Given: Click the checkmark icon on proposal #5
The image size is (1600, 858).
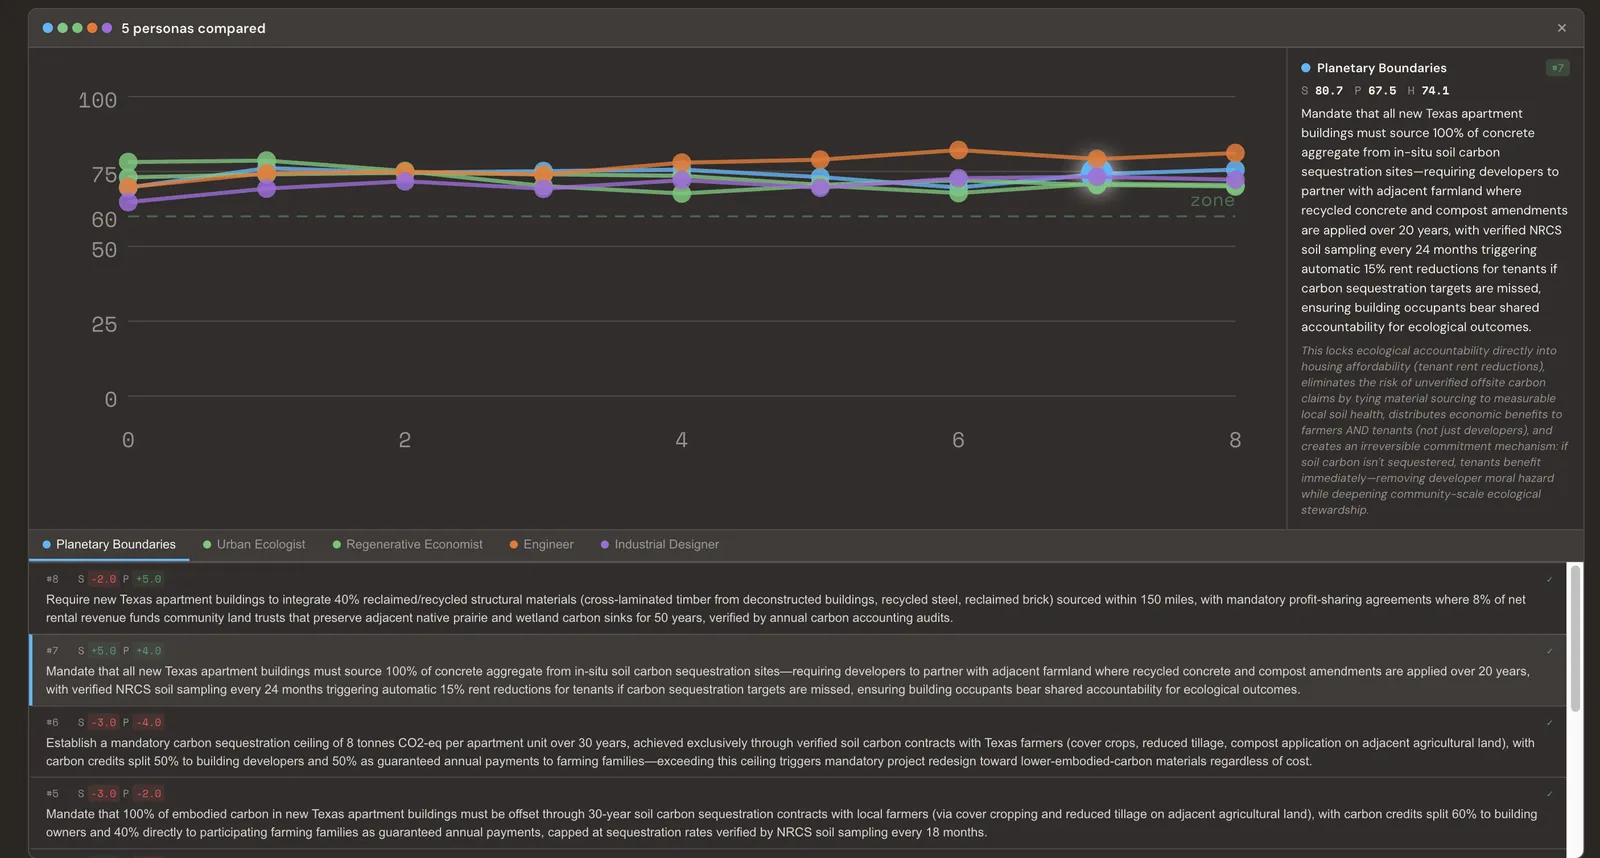Looking at the screenshot, I should coord(1550,794).
